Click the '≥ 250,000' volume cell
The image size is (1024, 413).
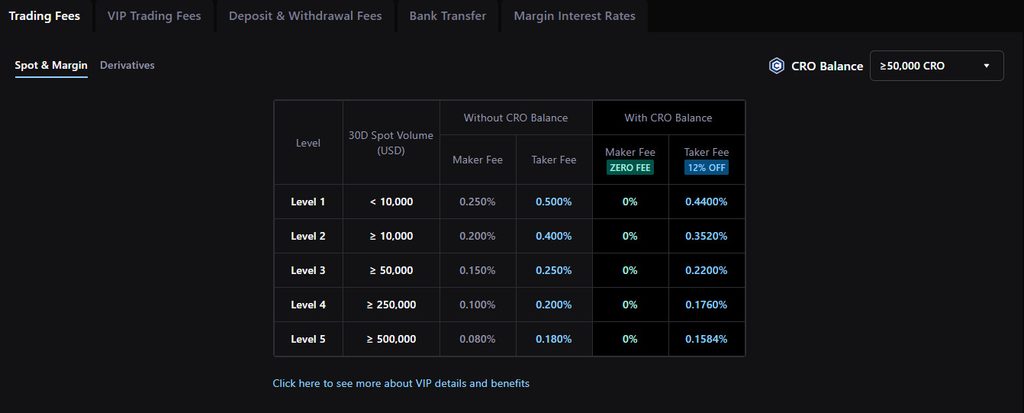point(391,305)
